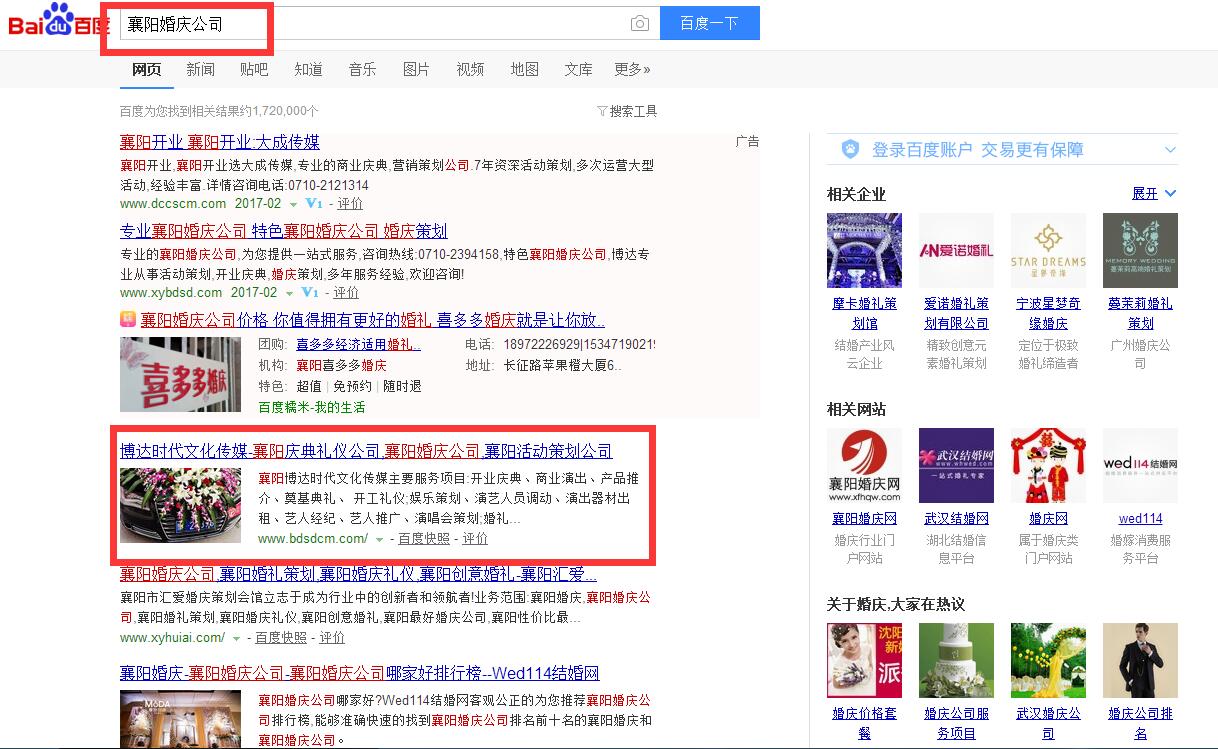1218x749 pixels.
Task: Expand dropdown arrow next to www.dccscm.com
Action: [x=294, y=204]
